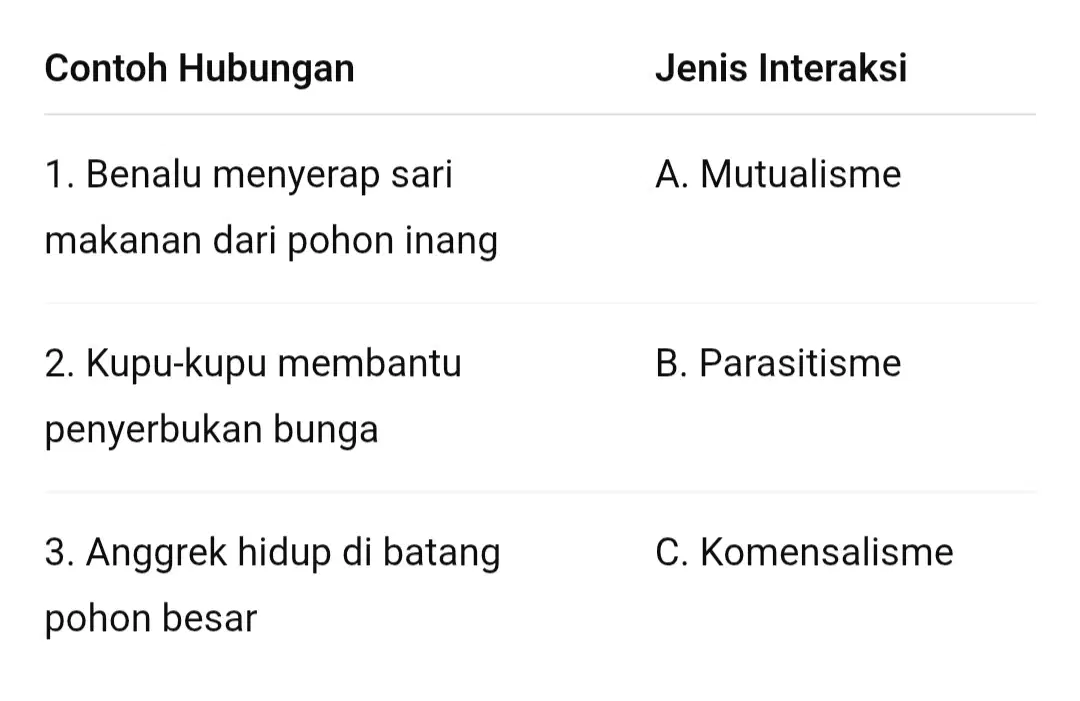Click the text "pohon besar"

coord(151,618)
